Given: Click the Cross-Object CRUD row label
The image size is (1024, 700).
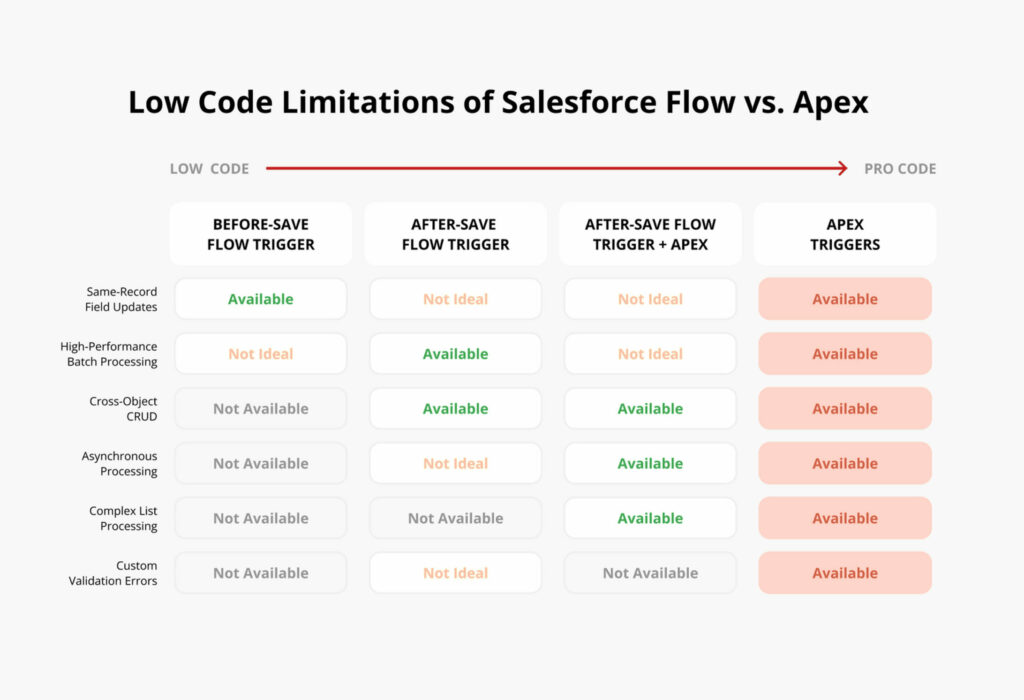Looking at the screenshot, I should pos(123,409).
